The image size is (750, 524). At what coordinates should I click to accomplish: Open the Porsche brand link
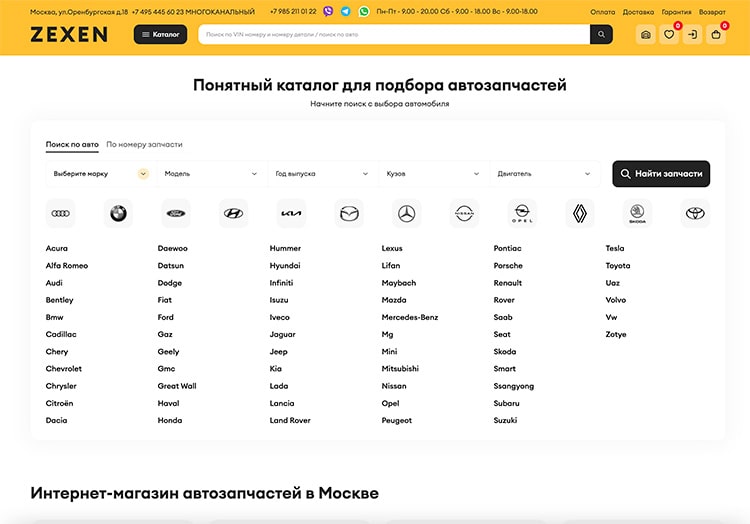(x=508, y=265)
